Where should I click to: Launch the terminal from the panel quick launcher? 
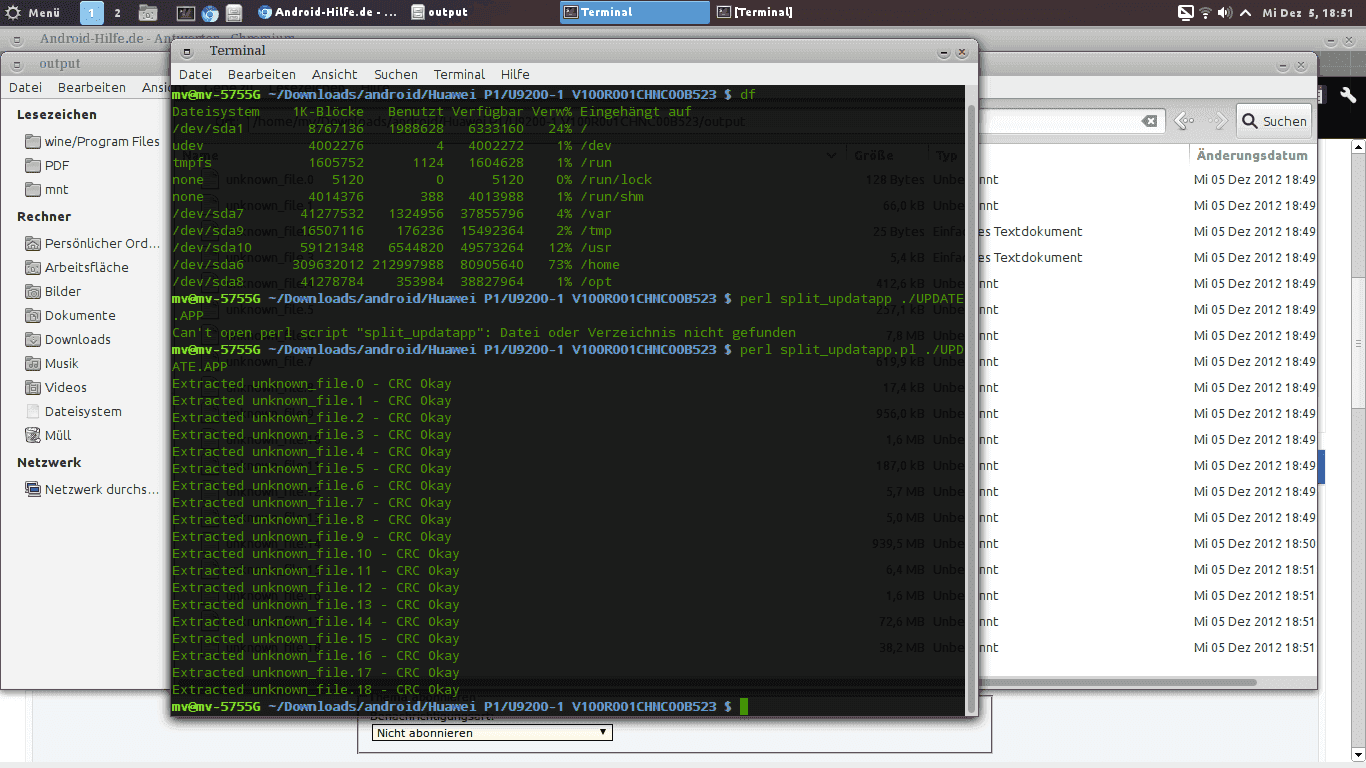(185, 13)
